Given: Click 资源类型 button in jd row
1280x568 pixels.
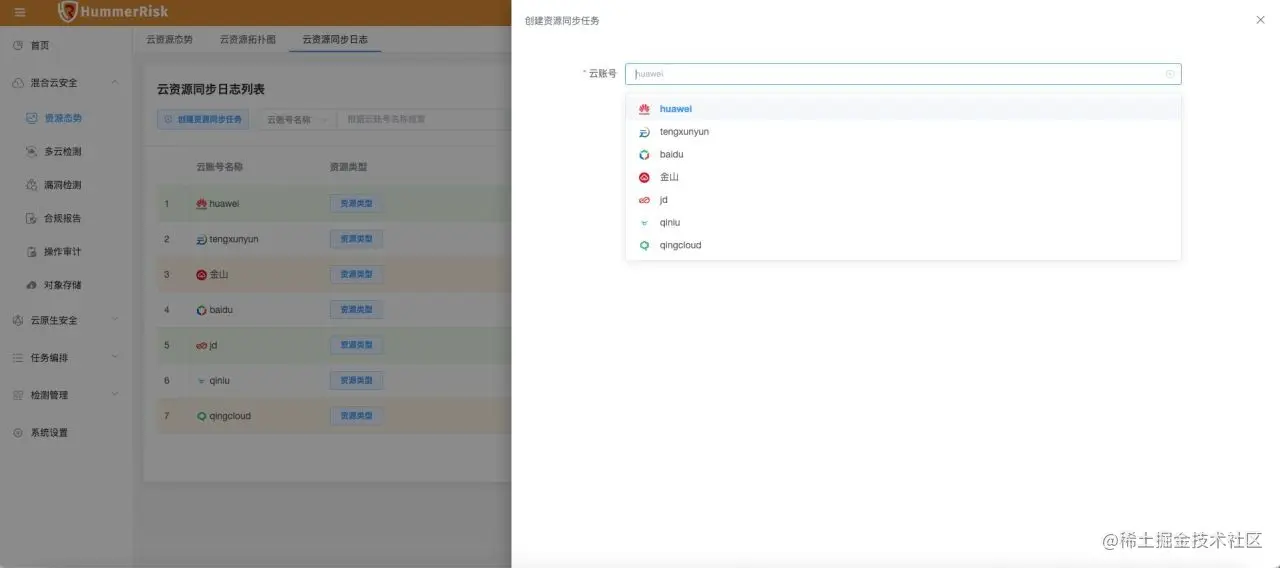Looking at the screenshot, I should pyautogui.click(x=356, y=345).
